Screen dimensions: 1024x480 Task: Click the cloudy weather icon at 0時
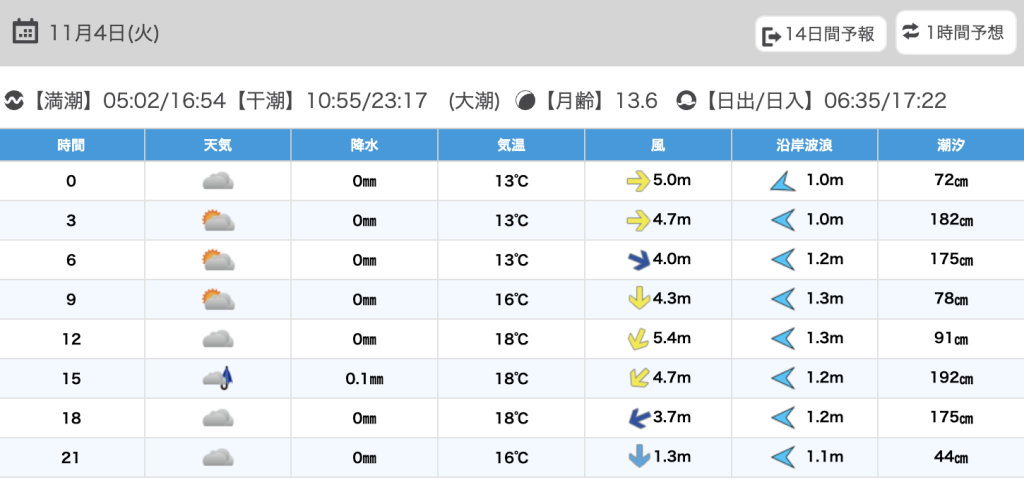point(218,181)
